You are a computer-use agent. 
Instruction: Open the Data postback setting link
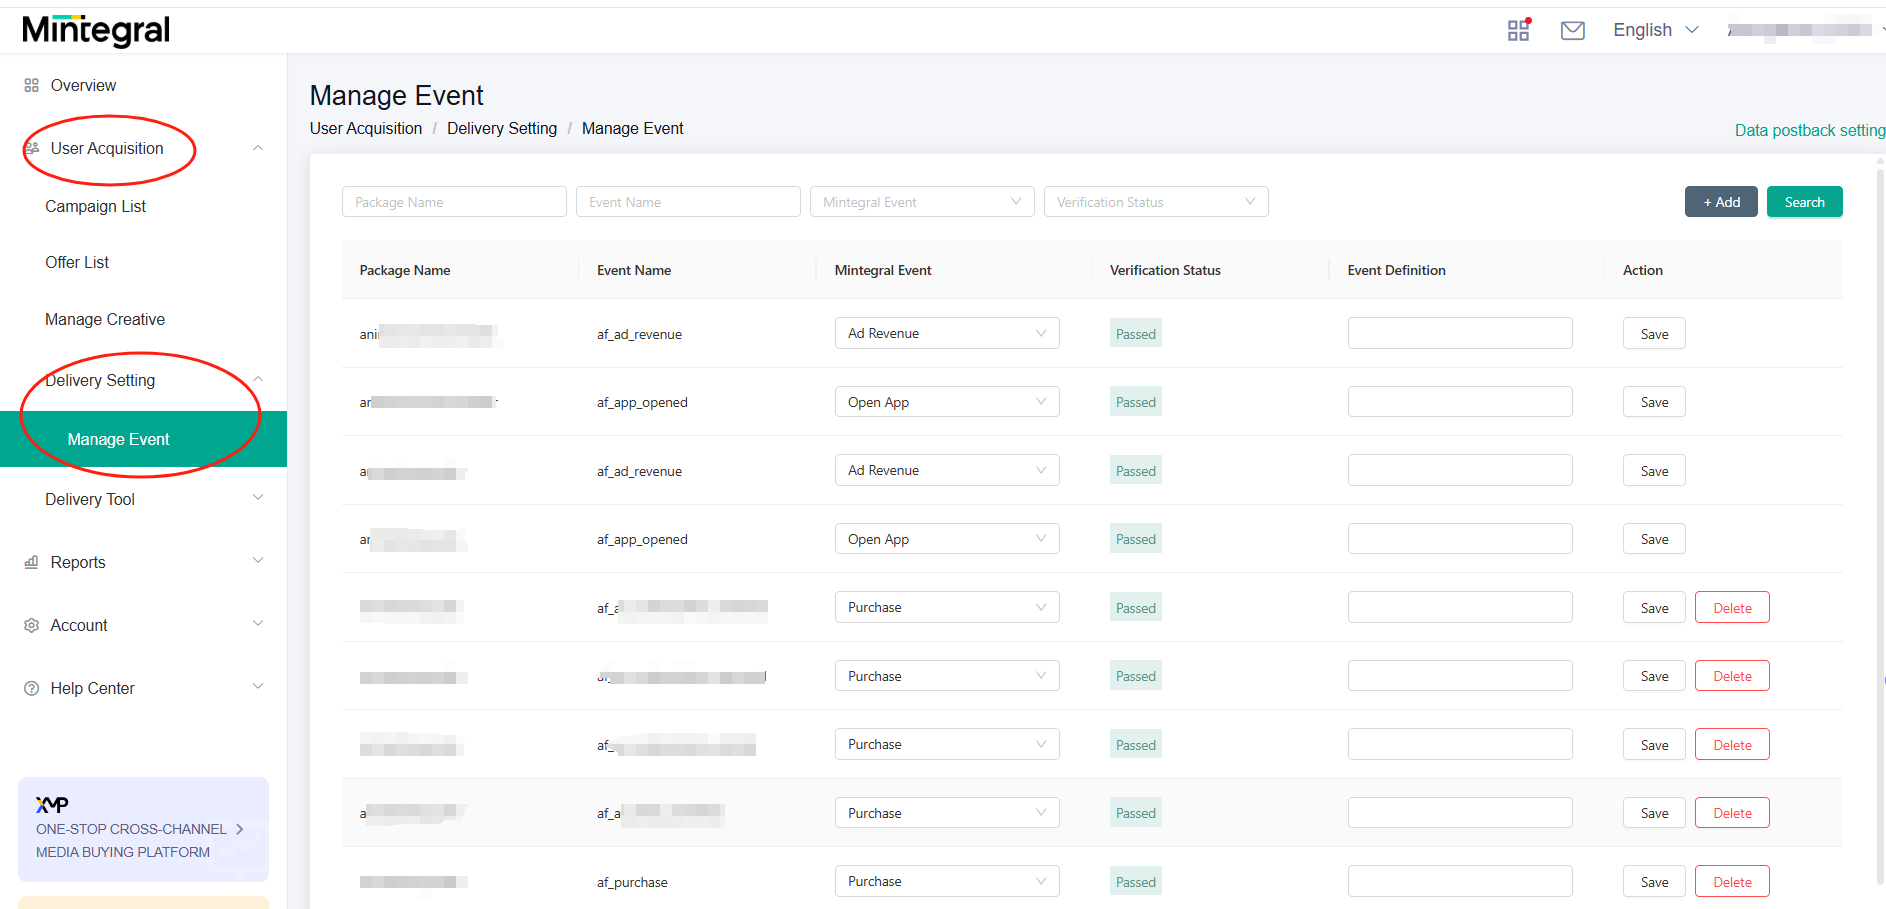[1808, 130]
